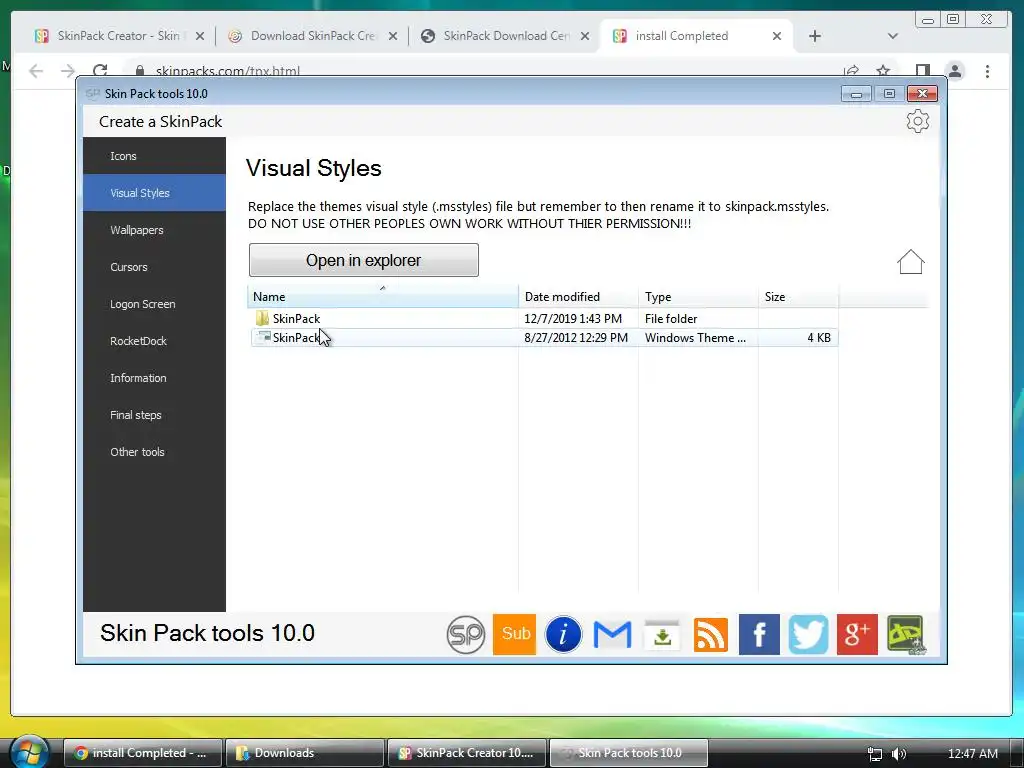
Task: Switch to the Download SkinPack Creator tab
Action: pyautogui.click(x=312, y=36)
